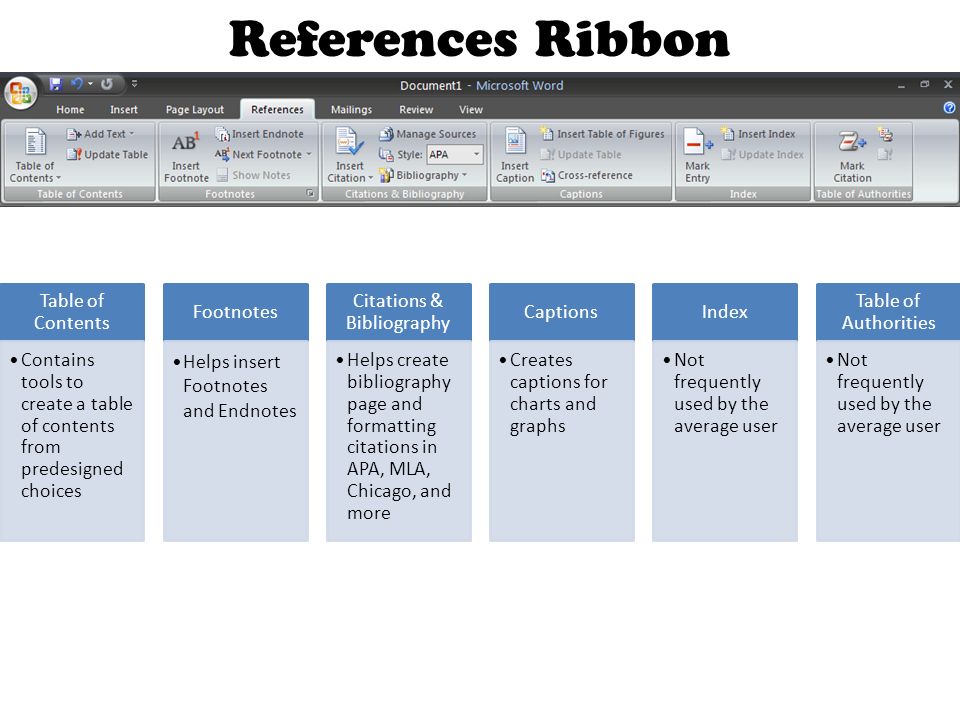Click the Table of Authorities heading box

(888, 312)
